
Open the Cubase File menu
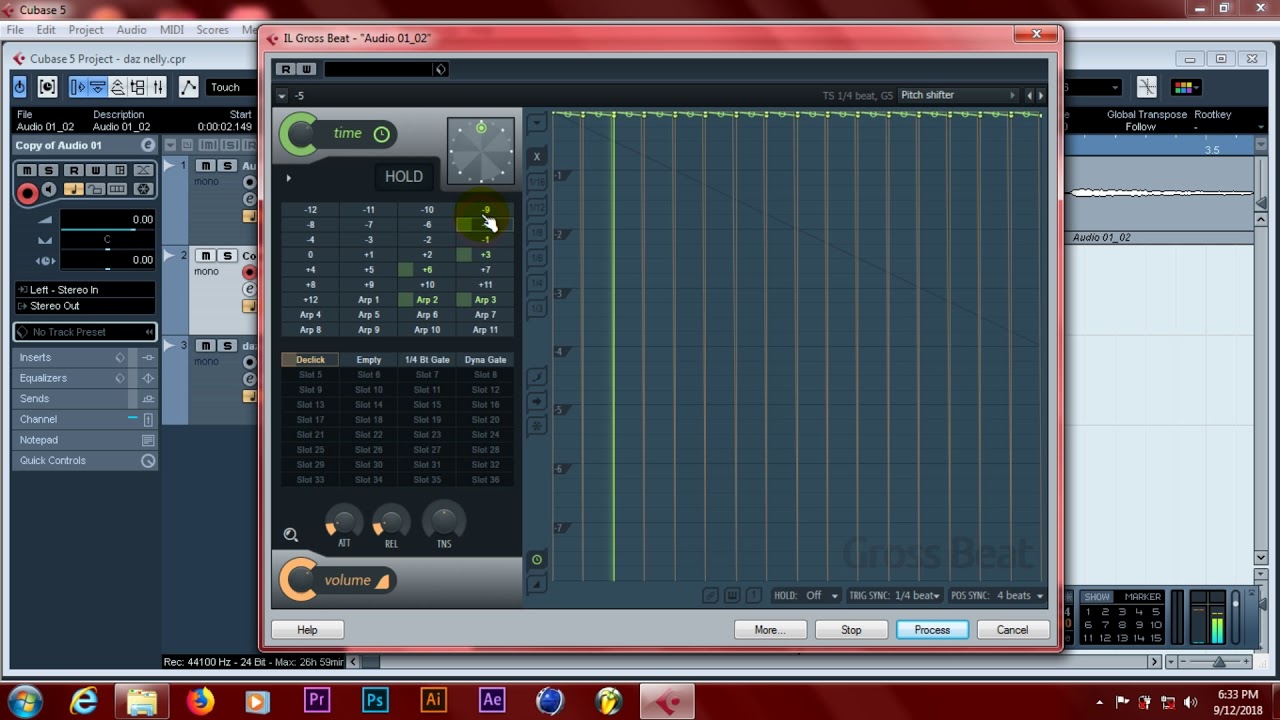click(x=15, y=30)
